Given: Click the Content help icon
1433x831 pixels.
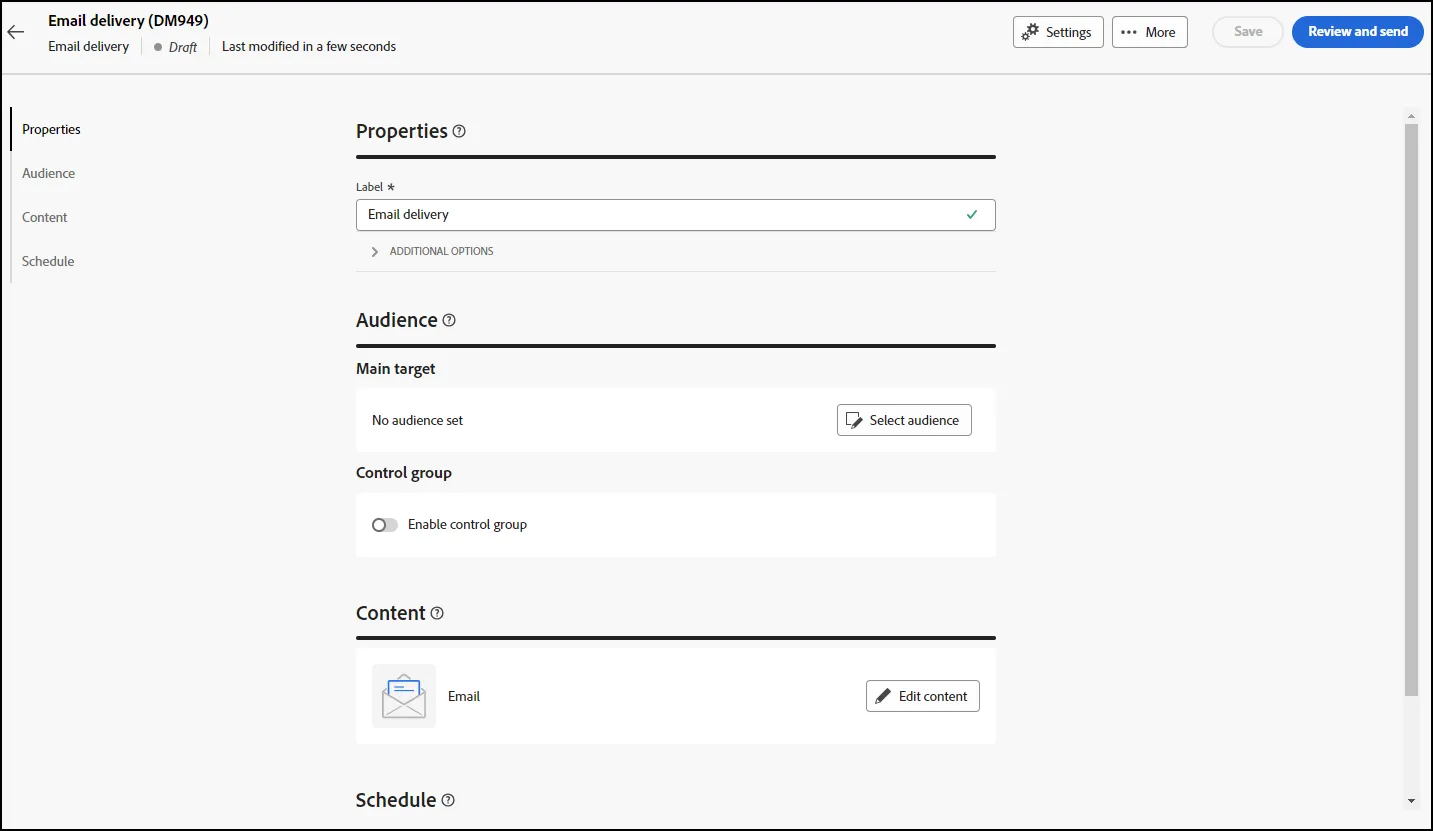Looking at the screenshot, I should click(437, 613).
